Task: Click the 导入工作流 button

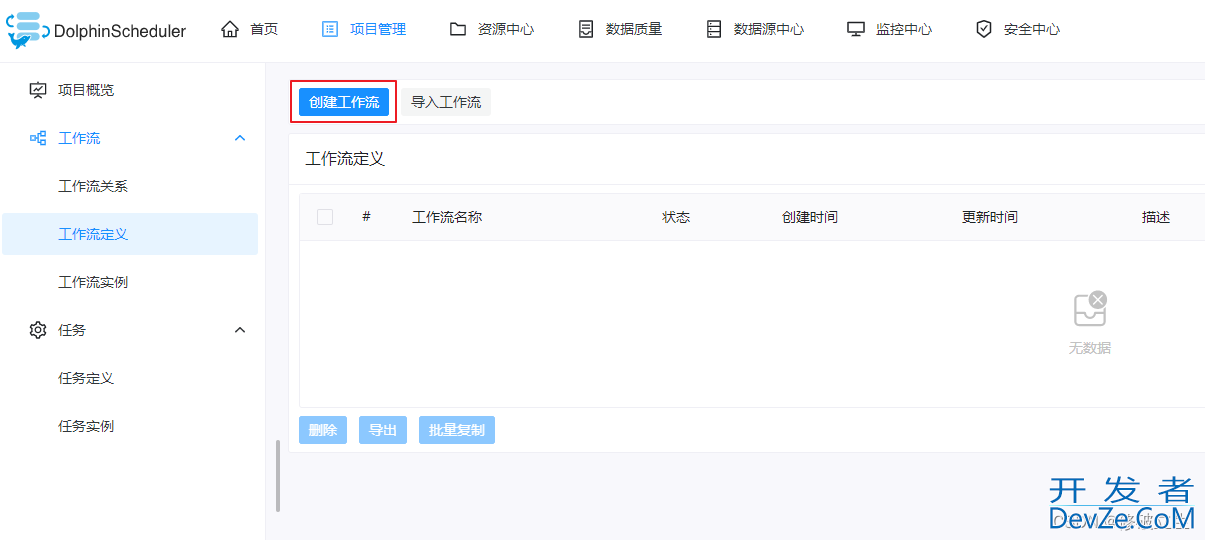Action: (446, 102)
